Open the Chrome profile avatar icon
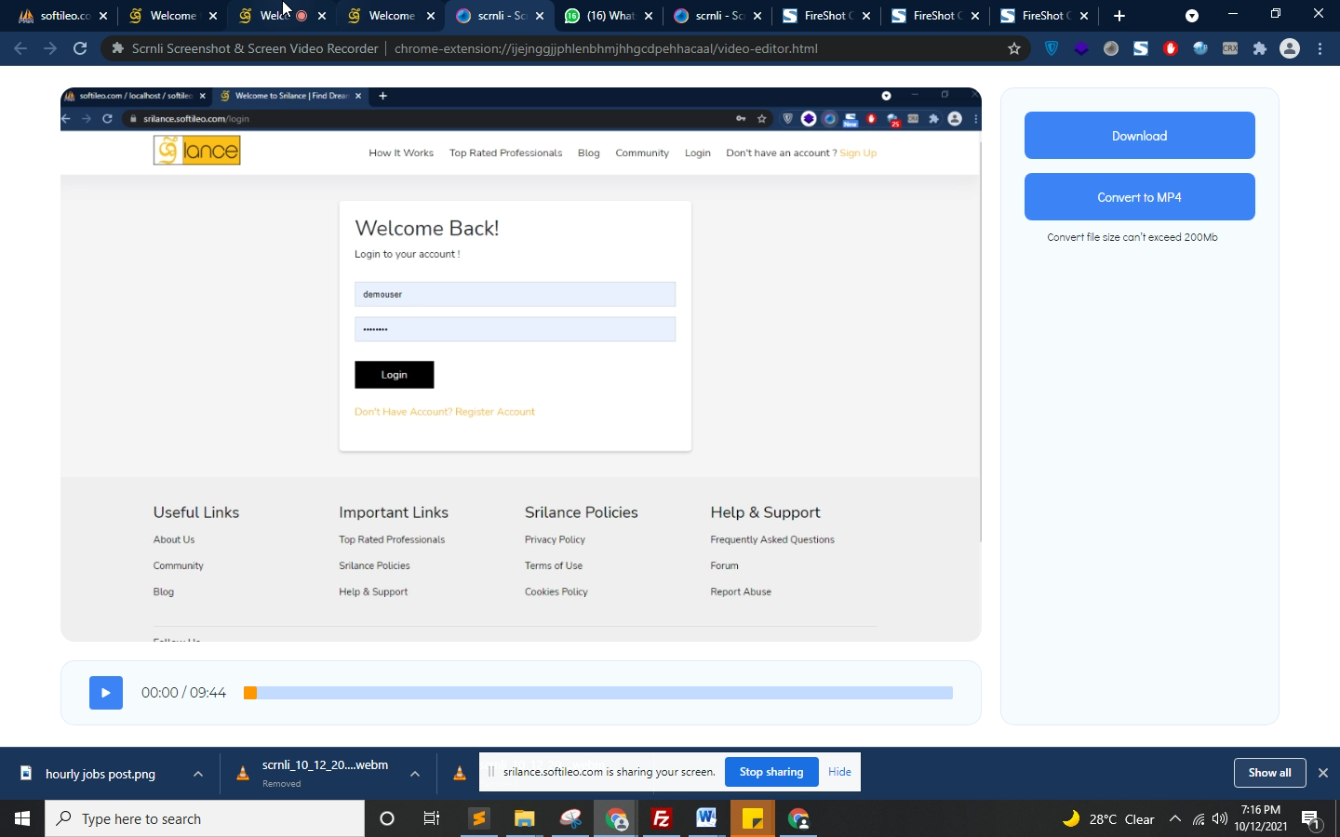Image resolution: width=1340 pixels, height=837 pixels. [1289, 48]
